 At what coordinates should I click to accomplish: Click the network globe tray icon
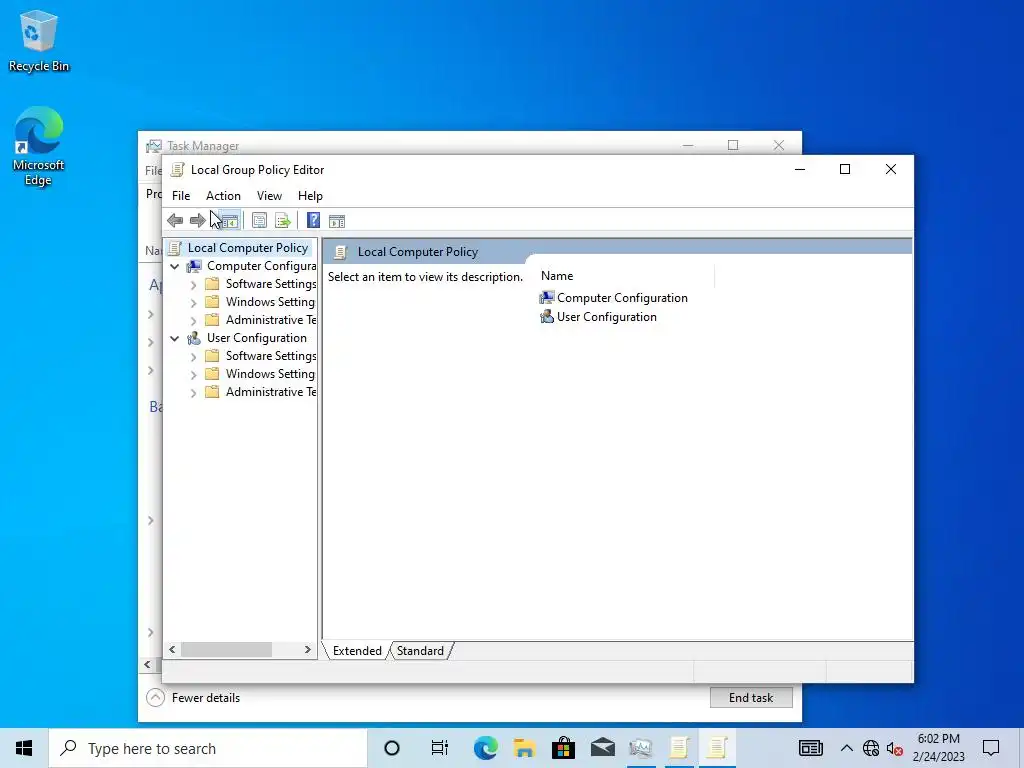tap(871, 748)
